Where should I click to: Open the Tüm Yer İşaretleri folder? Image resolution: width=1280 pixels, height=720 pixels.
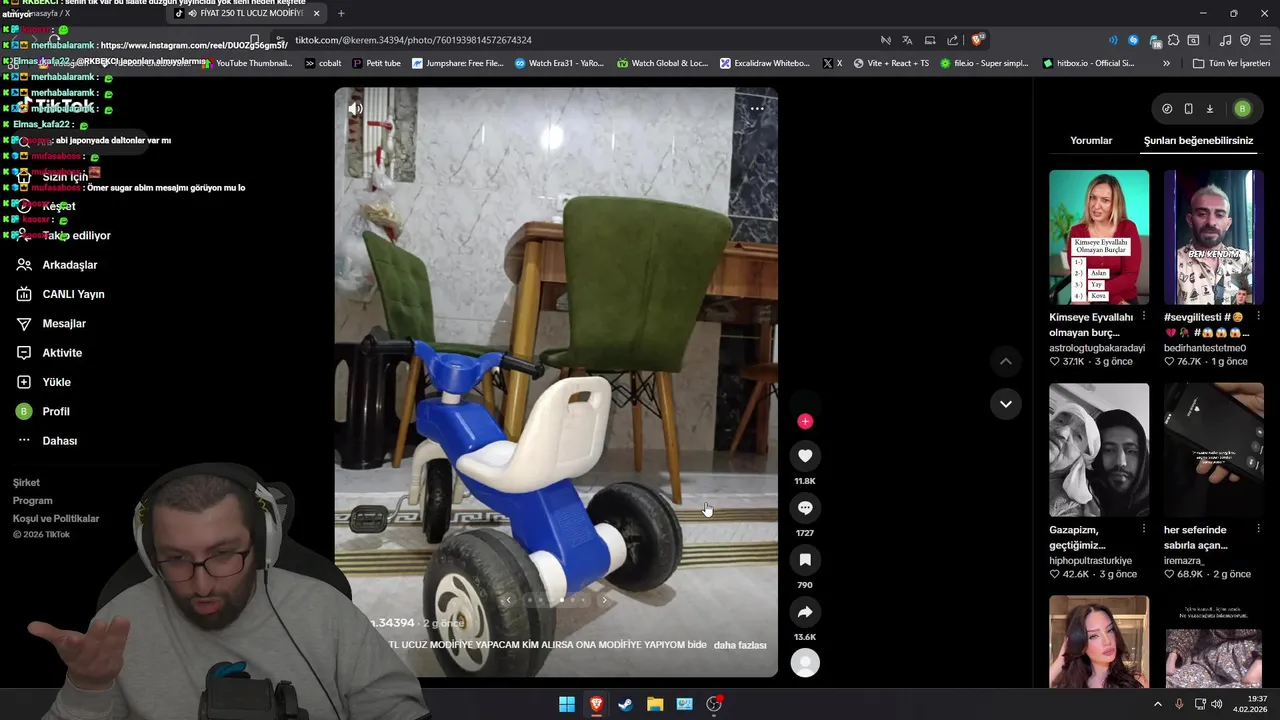tap(1231, 63)
